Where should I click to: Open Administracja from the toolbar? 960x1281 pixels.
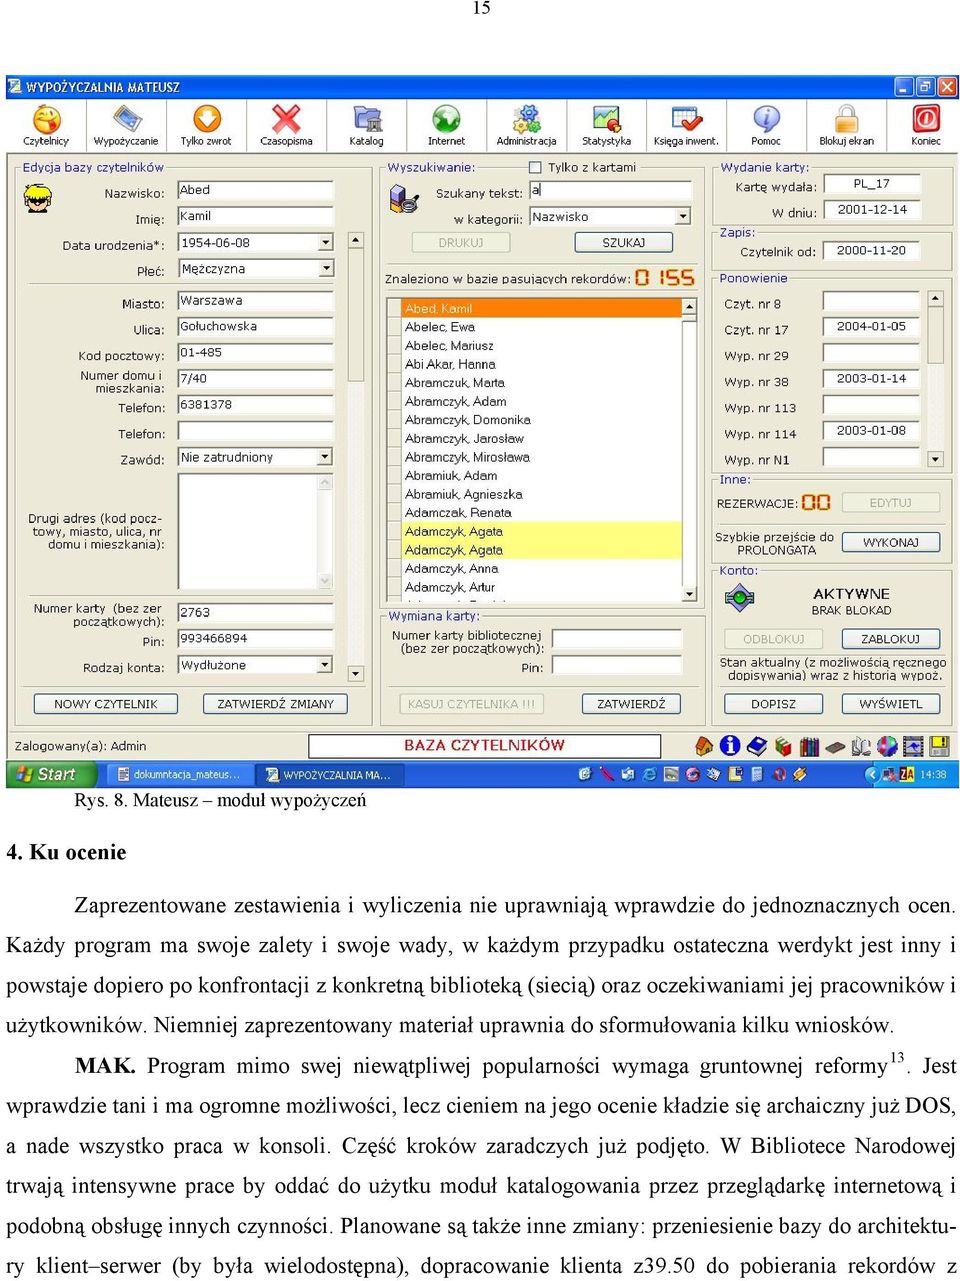click(526, 126)
